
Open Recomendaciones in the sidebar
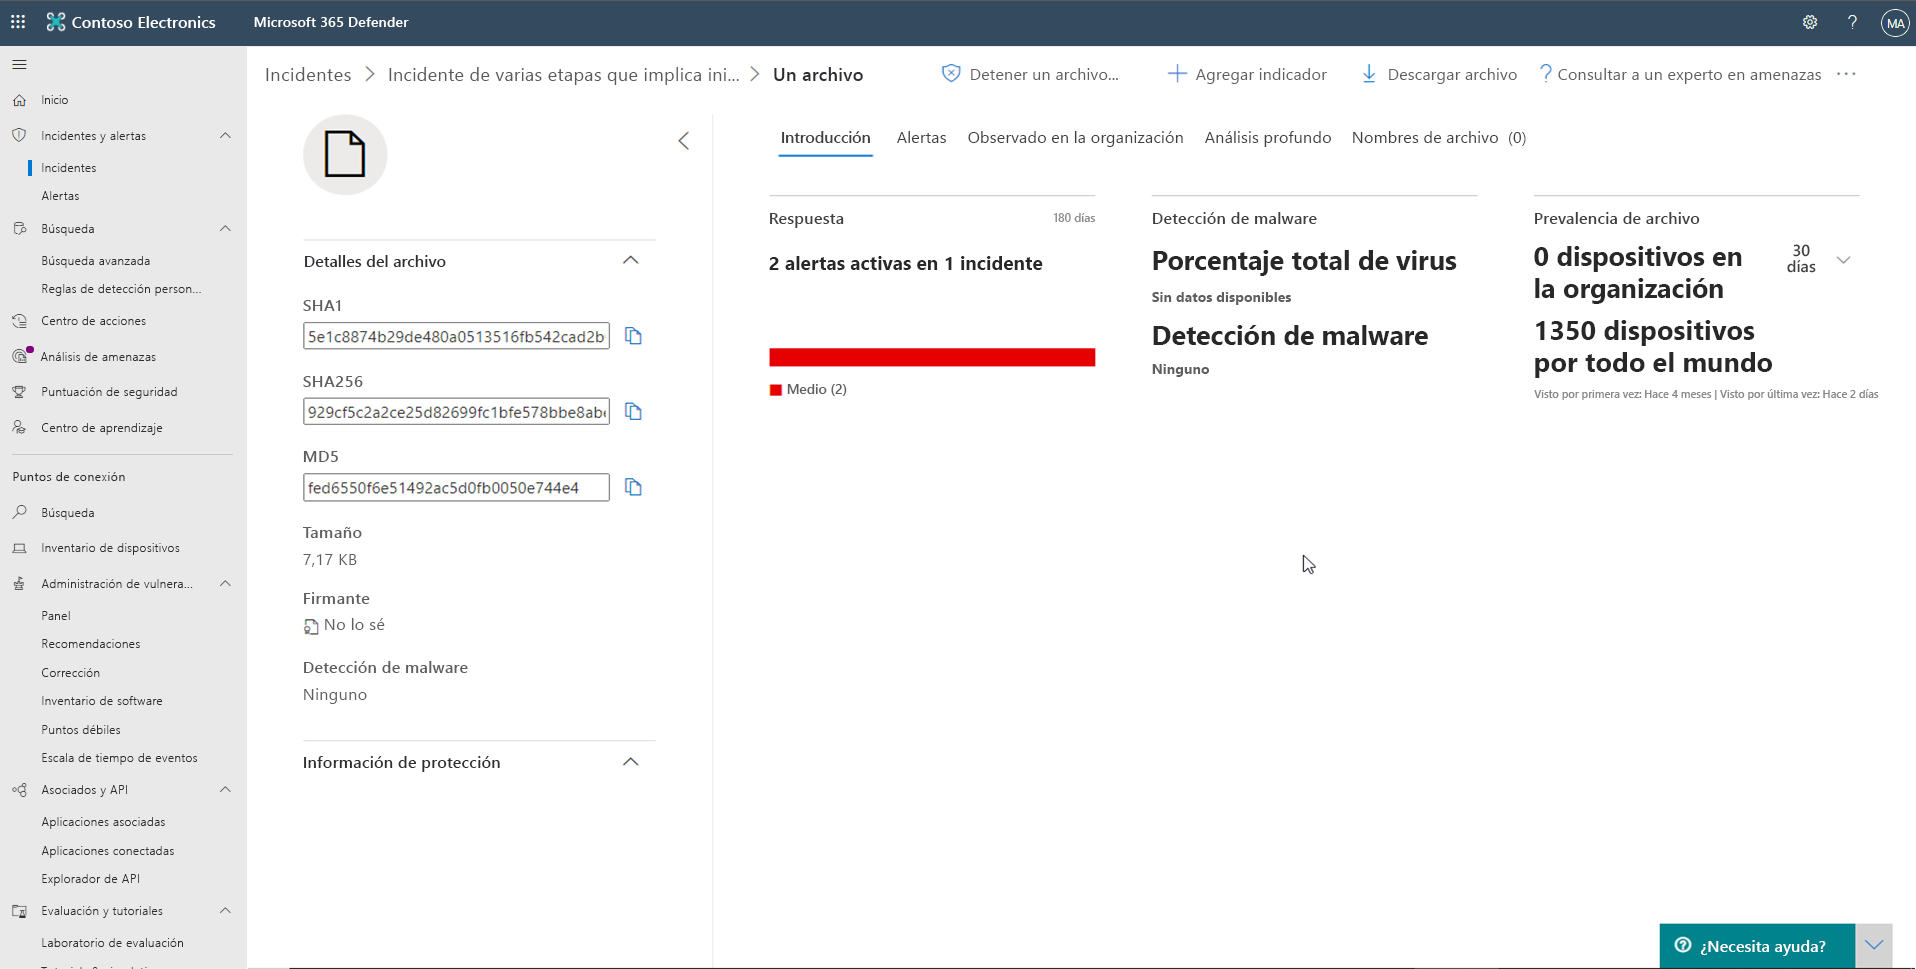click(91, 644)
